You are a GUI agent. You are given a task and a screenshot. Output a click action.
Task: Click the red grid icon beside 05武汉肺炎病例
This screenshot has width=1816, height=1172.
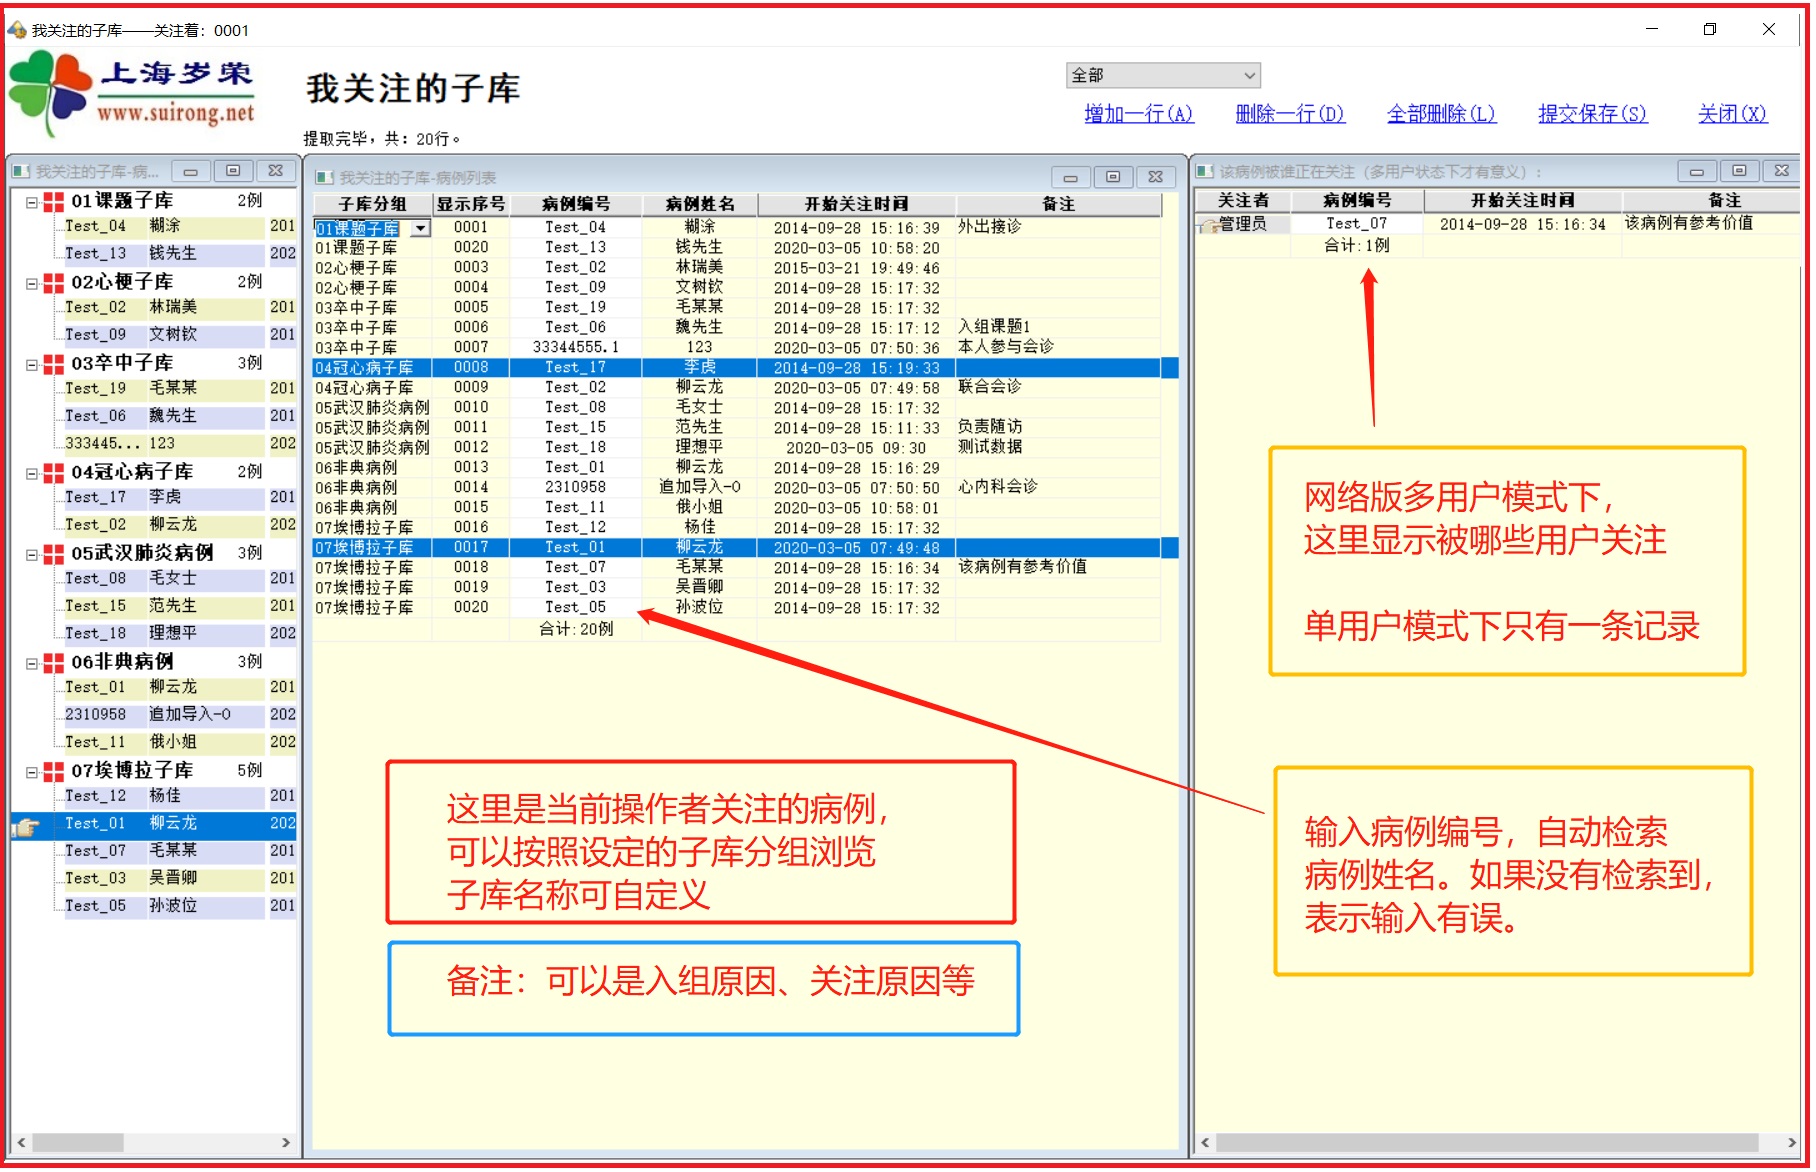[53, 554]
